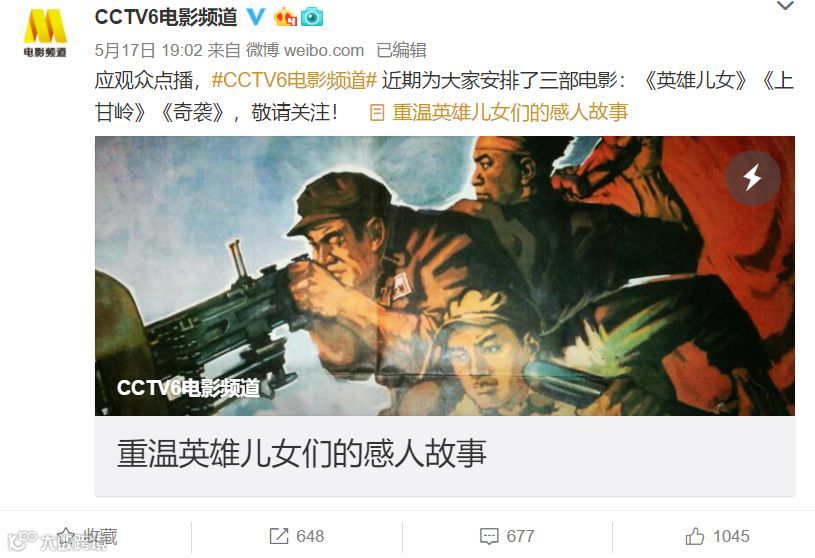The height and width of the screenshot is (558, 815).
Task: Open the 微博 weibo.com source link
Action: click(x=305, y=50)
